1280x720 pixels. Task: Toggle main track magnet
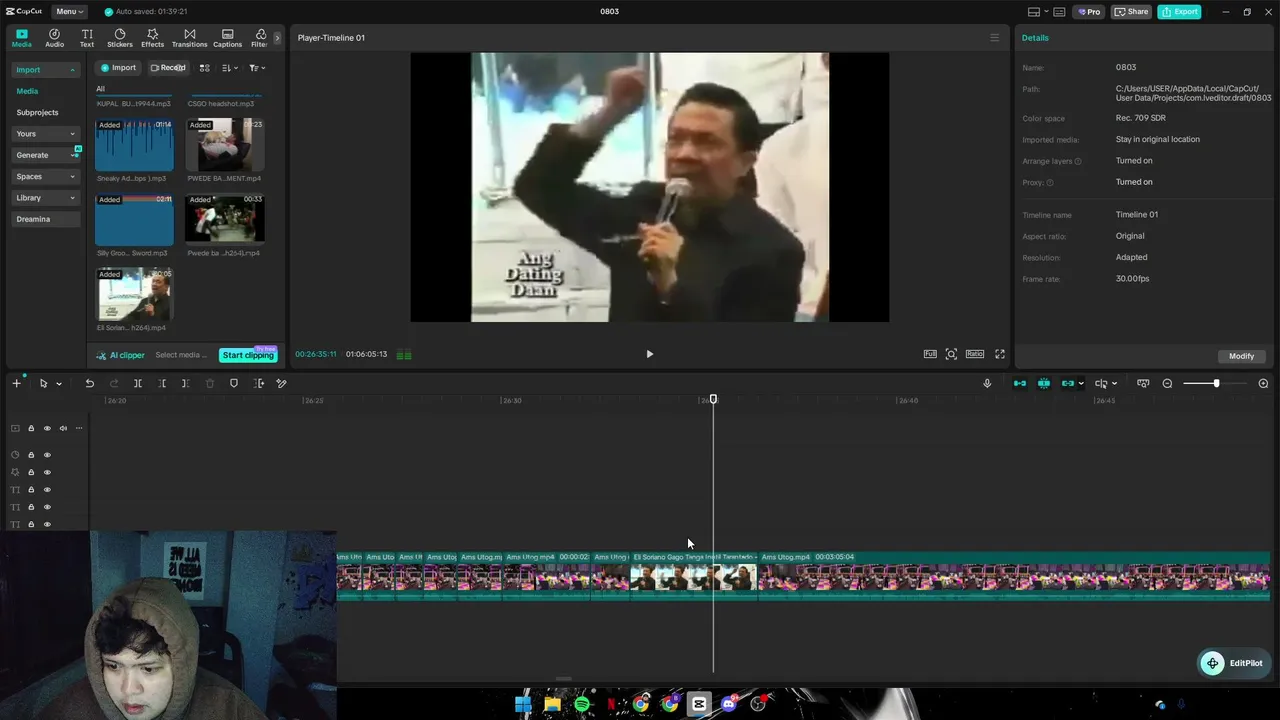1020,383
